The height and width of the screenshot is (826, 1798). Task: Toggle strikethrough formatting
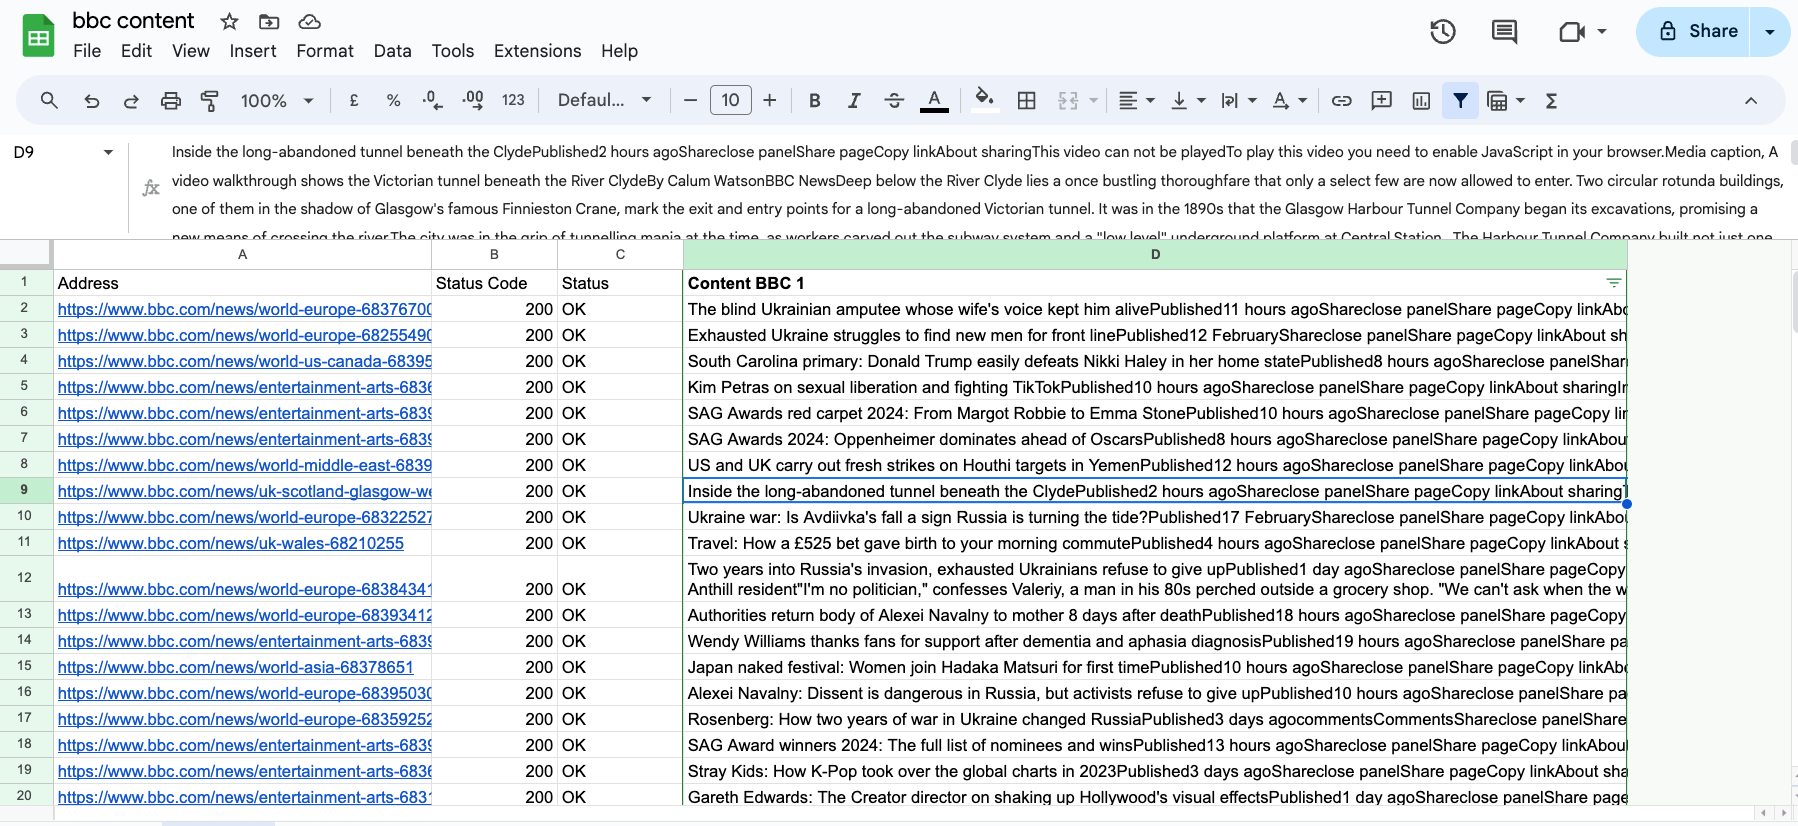(x=894, y=100)
